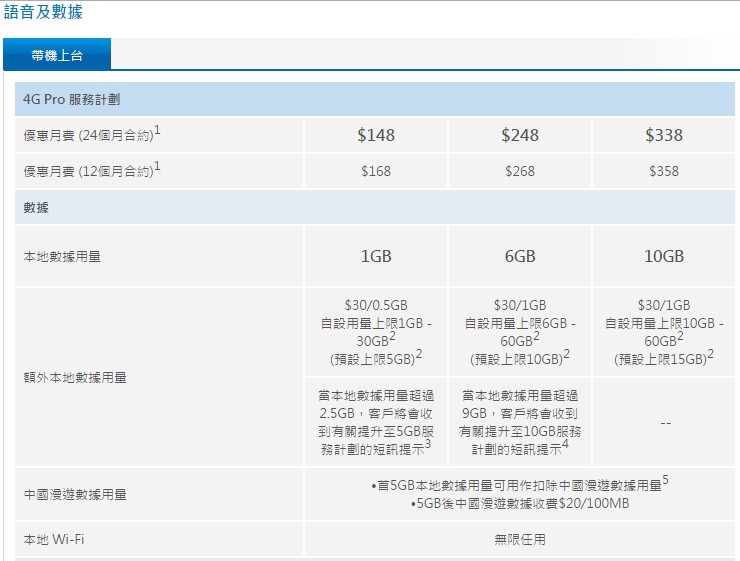Click the 無限任用 Wi-Fi cell

pyautogui.click(x=520, y=540)
